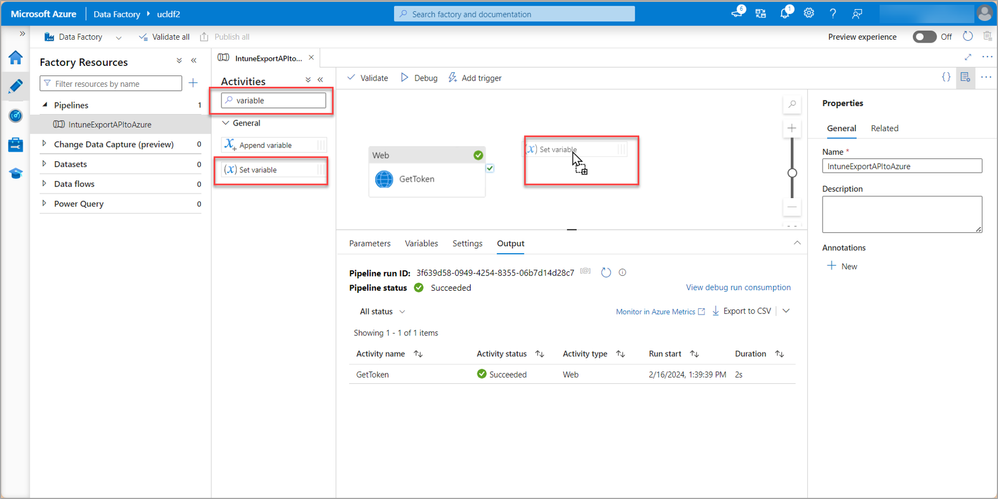
Task: Click the Activities search box with 'variable'
Action: [274, 101]
